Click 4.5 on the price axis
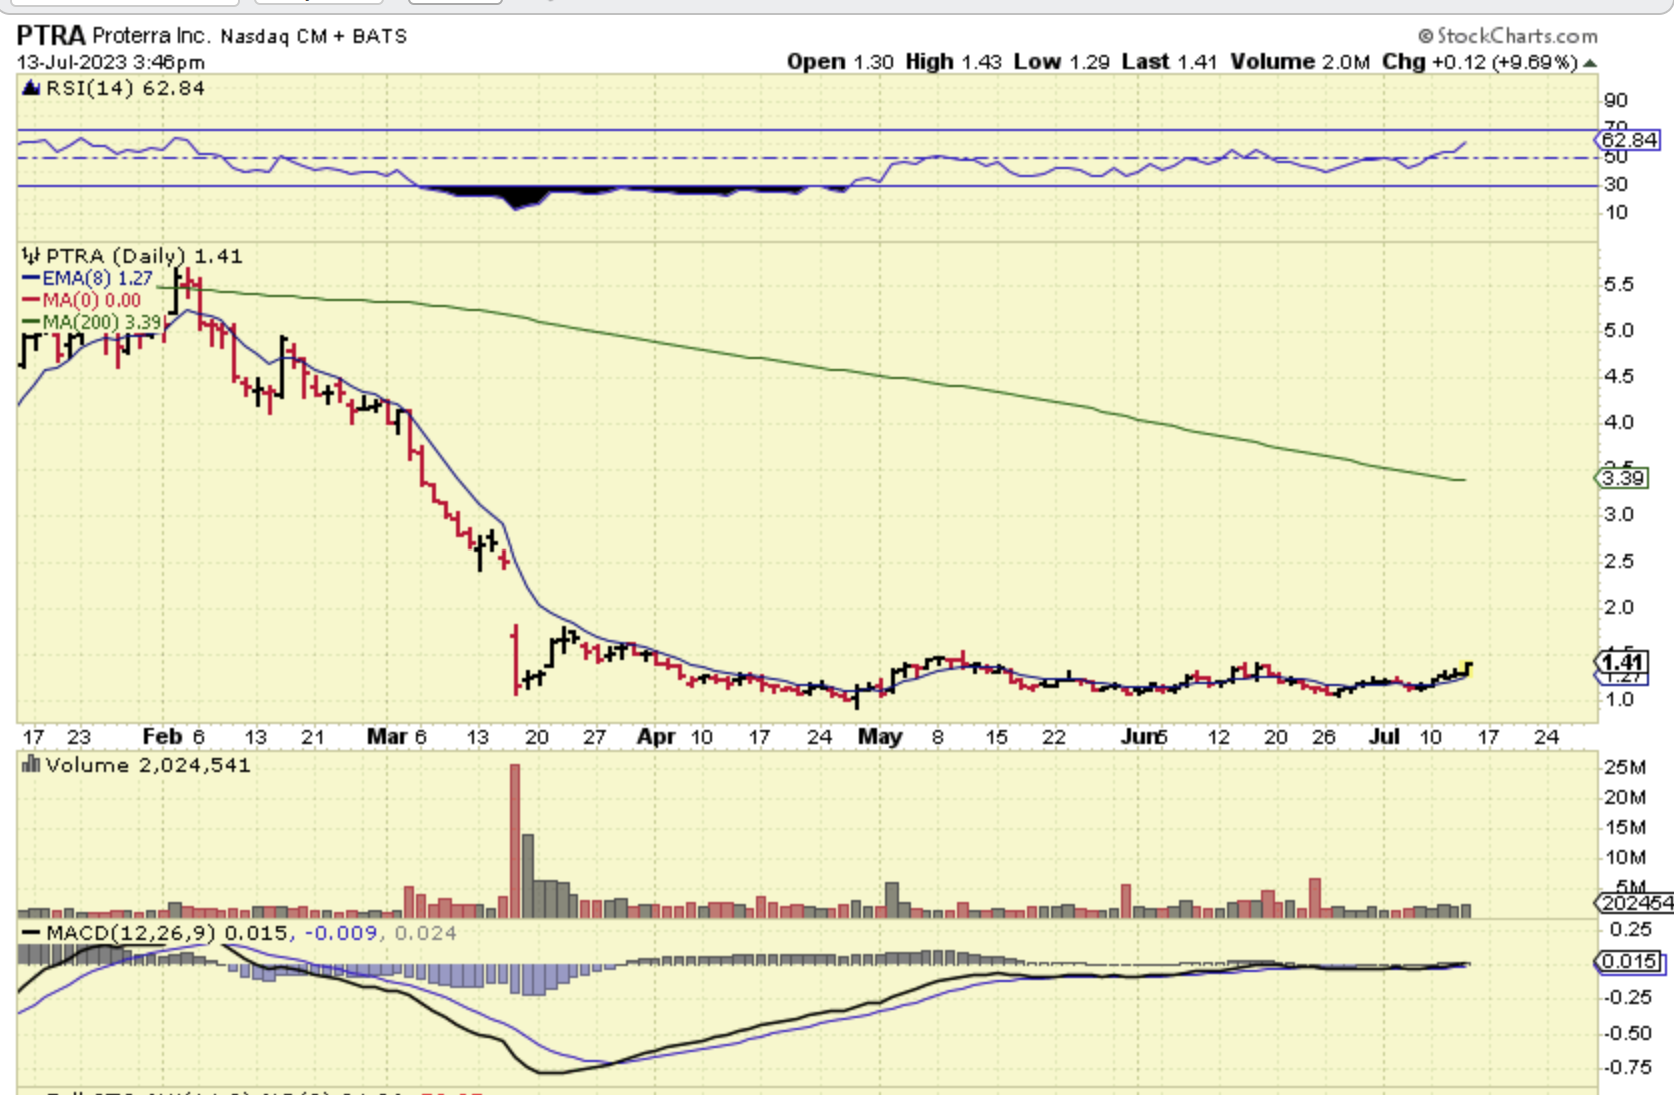Screen dimensions: 1674x1095 [1619, 376]
